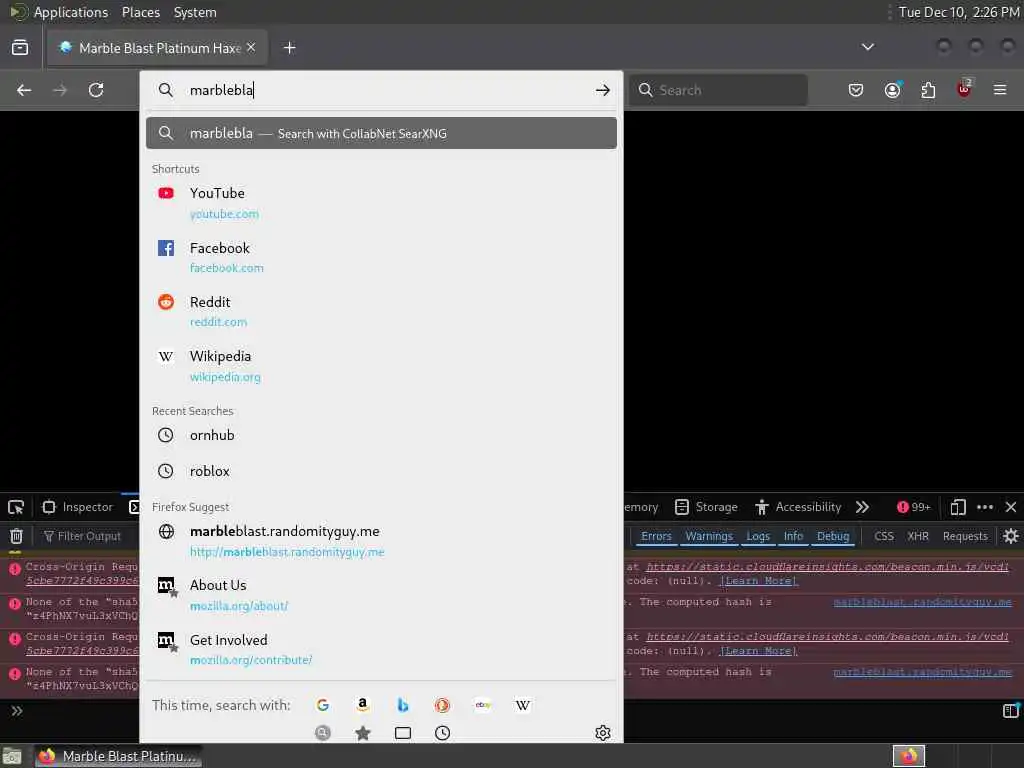Select the marblebla SearXNG search suggestion

[x=381, y=133]
